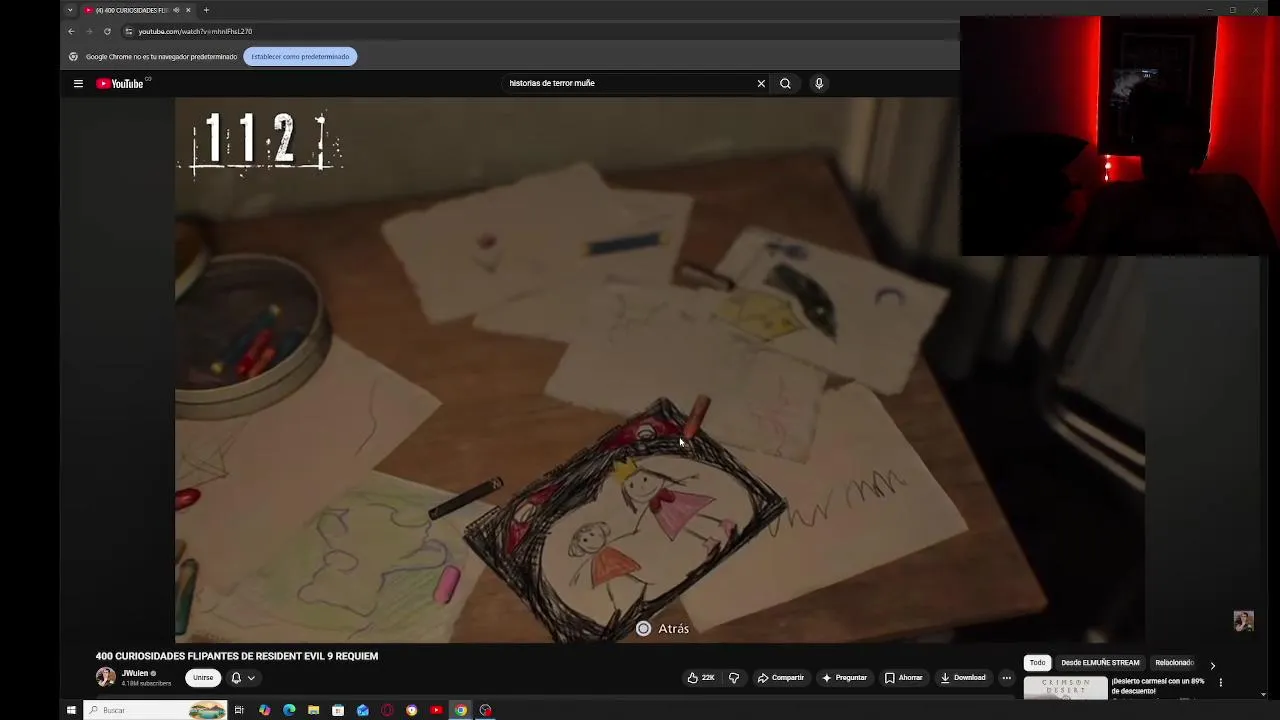This screenshot has width=1280, height=720.
Task: Open Microsoft Store from taskbar
Action: (338, 710)
